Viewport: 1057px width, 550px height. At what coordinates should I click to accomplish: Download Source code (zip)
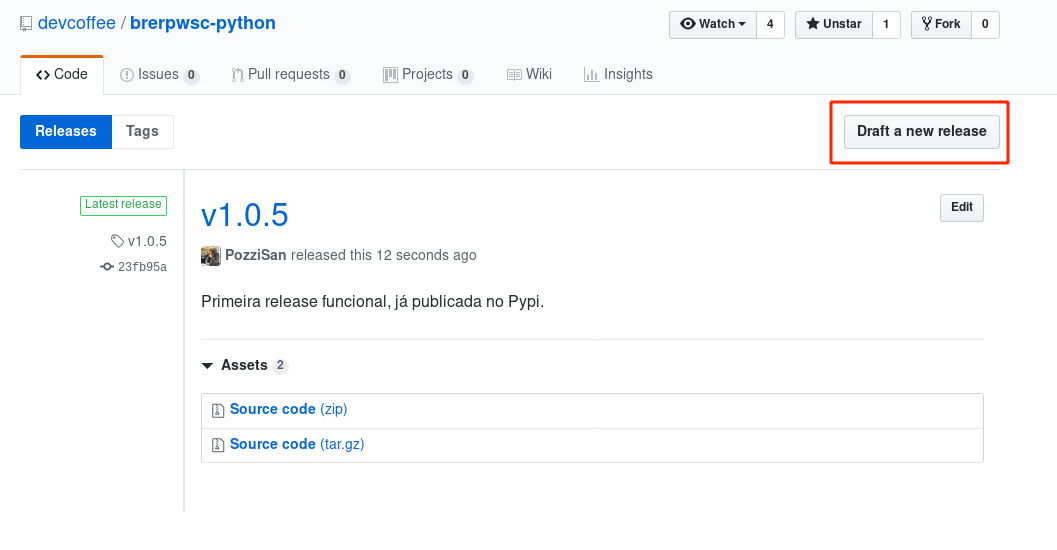point(289,409)
